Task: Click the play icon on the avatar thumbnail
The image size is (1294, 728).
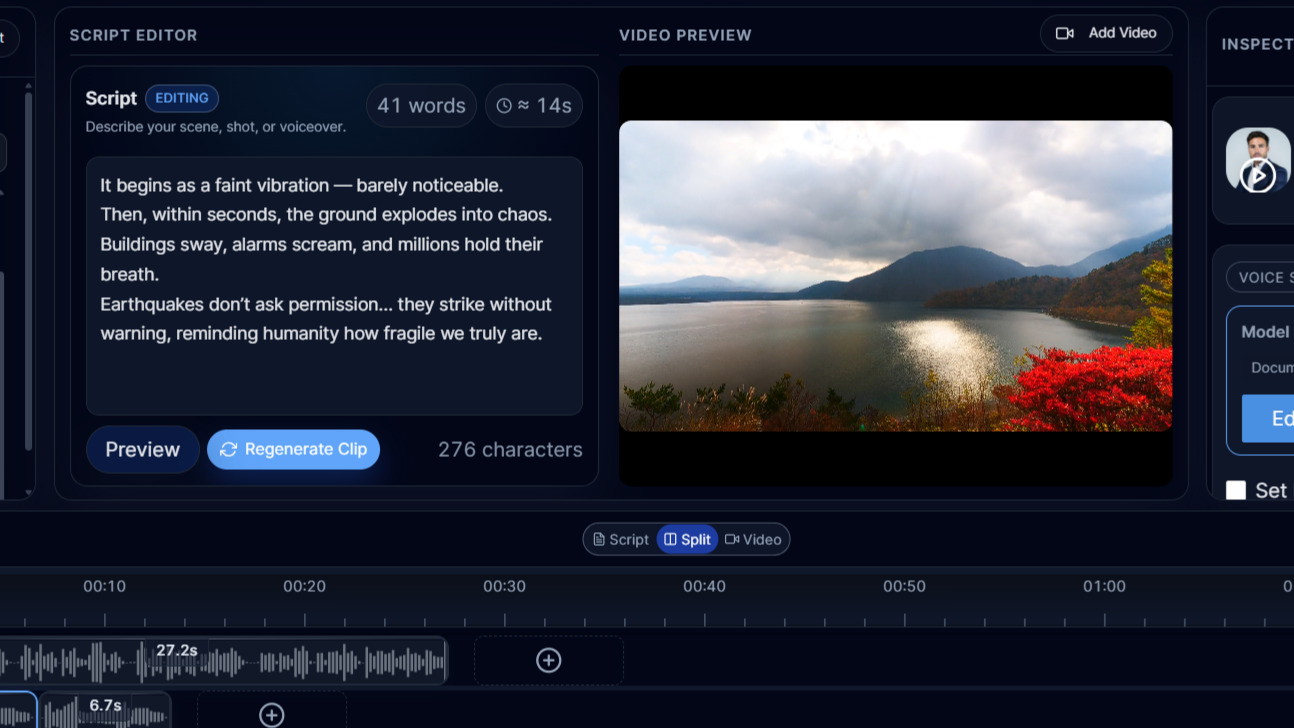Action: point(1257,176)
